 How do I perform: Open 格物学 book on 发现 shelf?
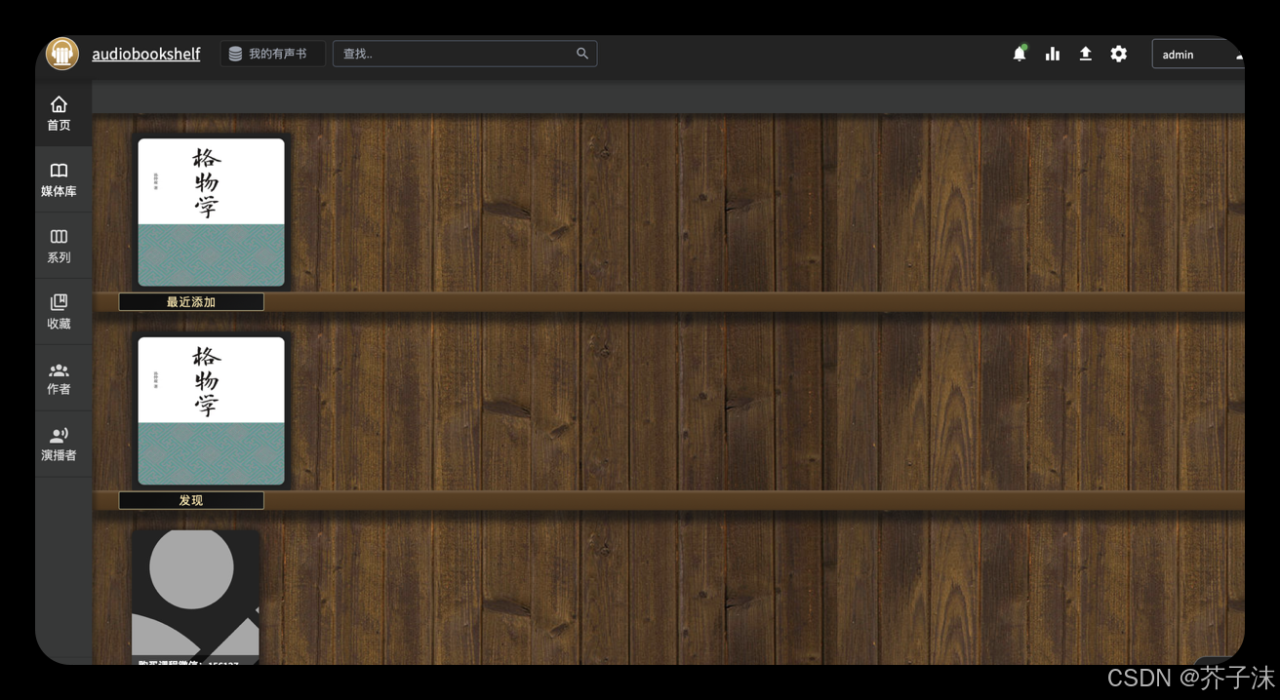click(211, 411)
